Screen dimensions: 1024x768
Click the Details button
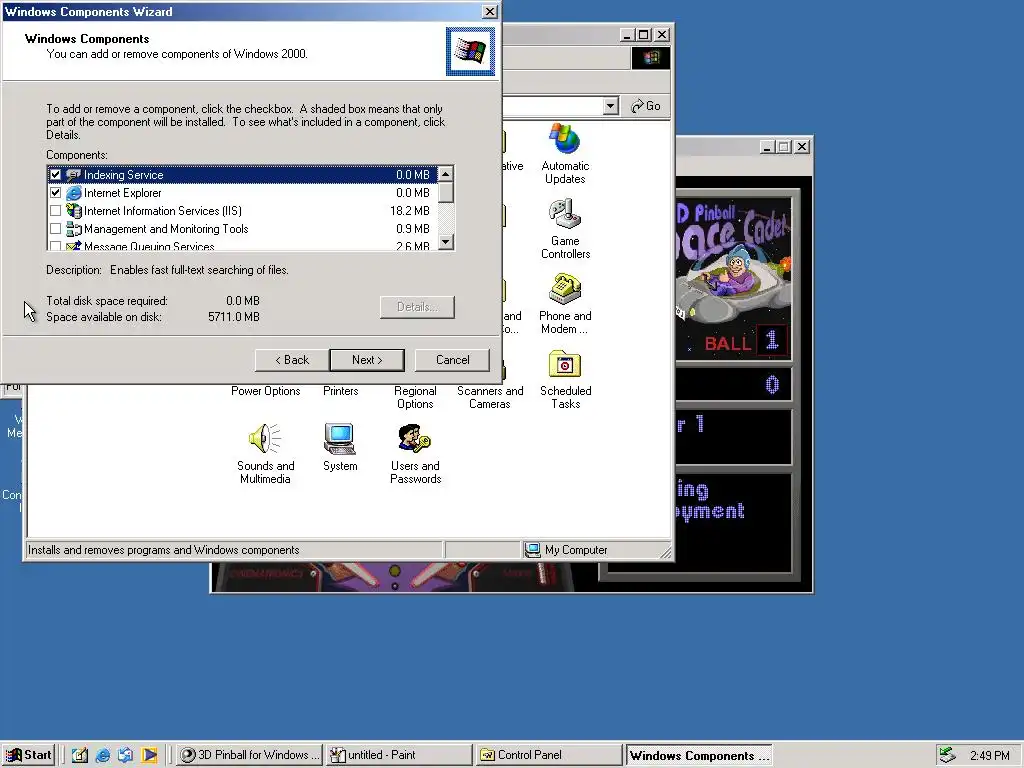(x=417, y=307)
